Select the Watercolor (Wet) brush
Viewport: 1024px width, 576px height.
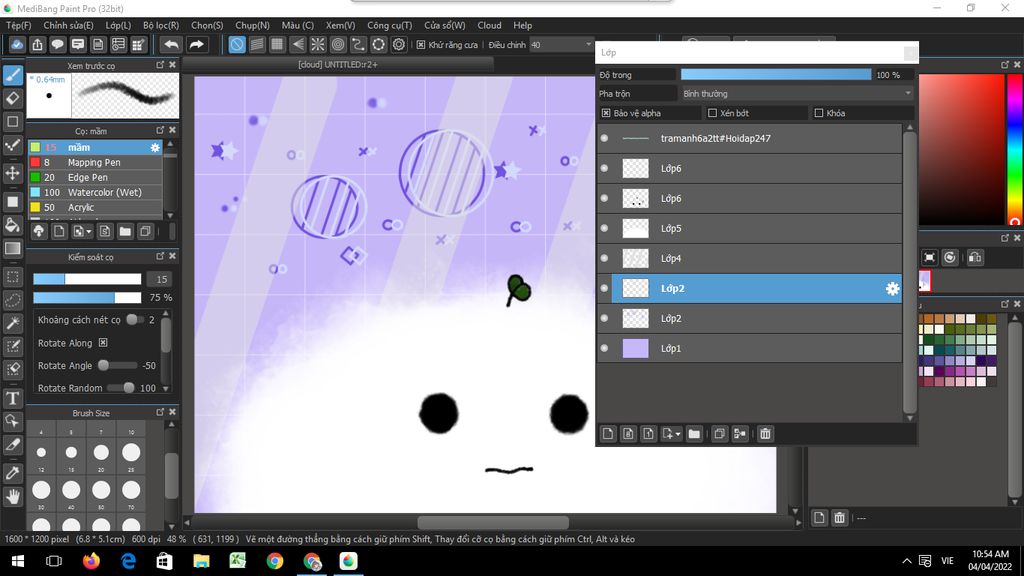[95, 193]
